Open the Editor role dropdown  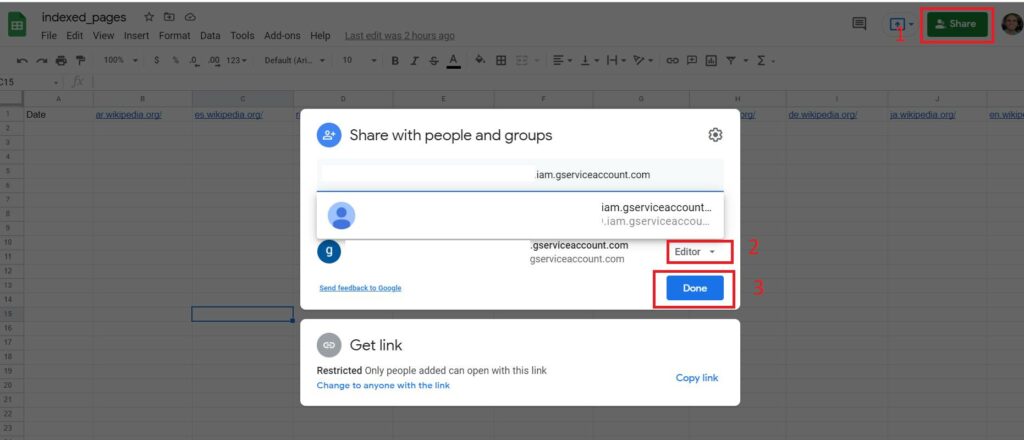(696, 251)
